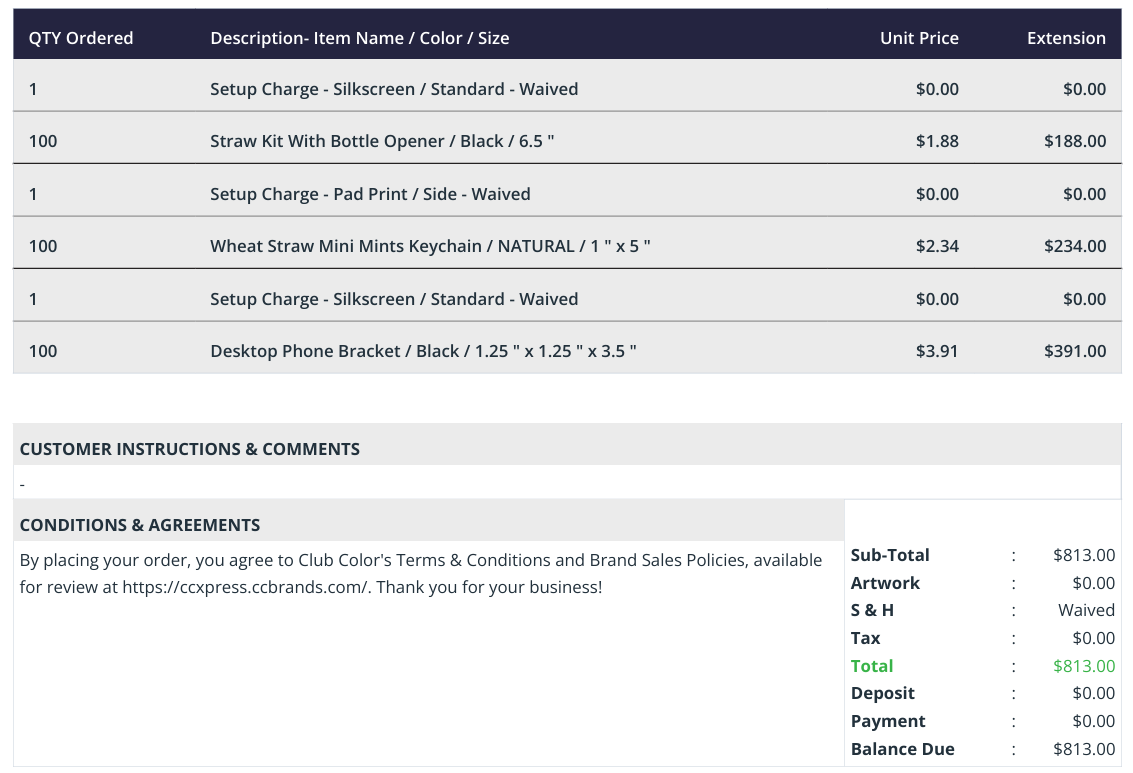
Task: Click the Setup Charge Pad Print row
Action: (x=567, y=194)
